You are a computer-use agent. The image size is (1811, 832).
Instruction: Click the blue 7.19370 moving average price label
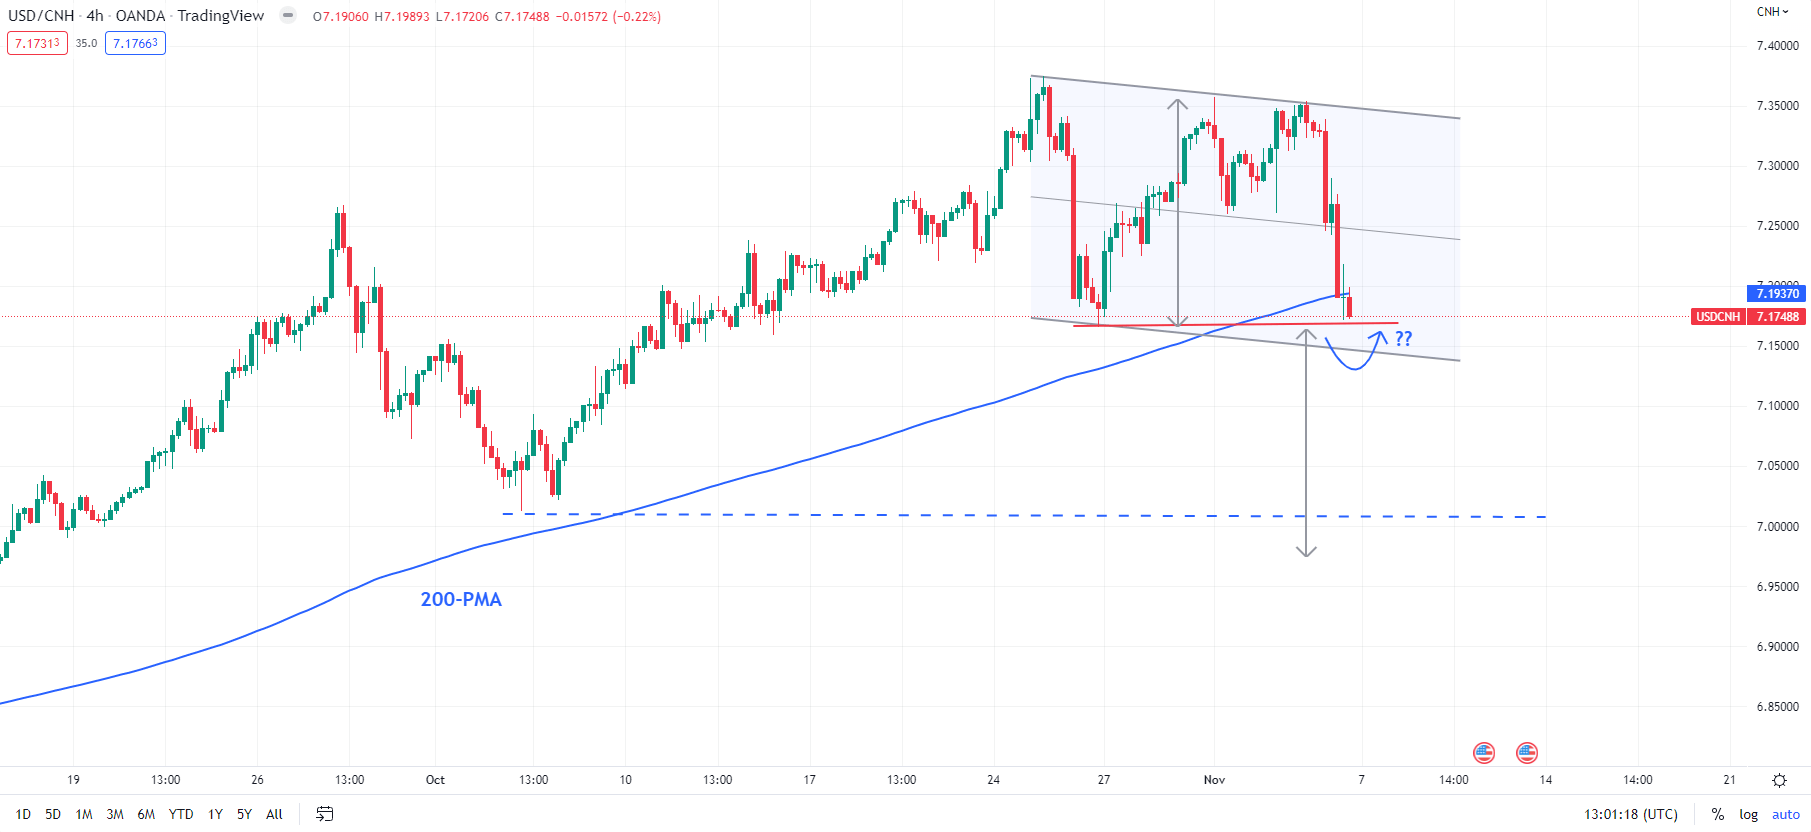pos(1777,293)
